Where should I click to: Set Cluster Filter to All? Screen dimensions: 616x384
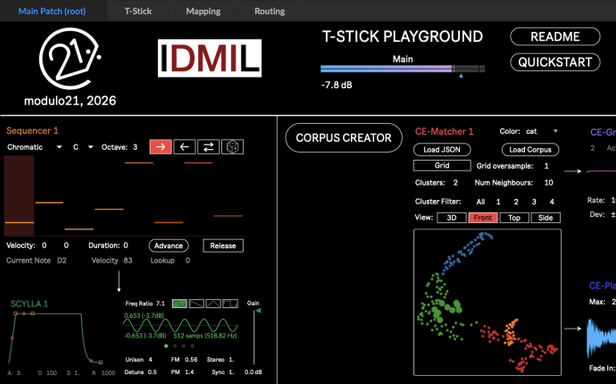click(480, 202)
